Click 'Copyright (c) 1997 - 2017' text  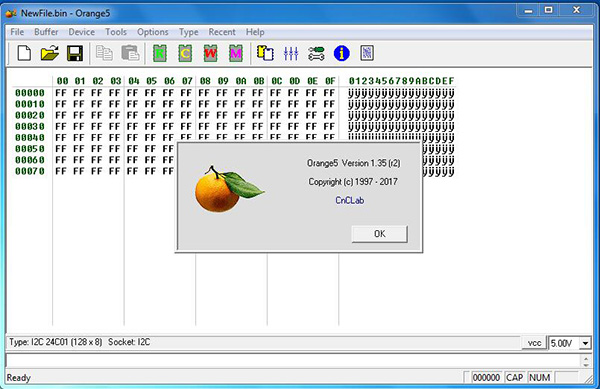click(x=353, y=182)
